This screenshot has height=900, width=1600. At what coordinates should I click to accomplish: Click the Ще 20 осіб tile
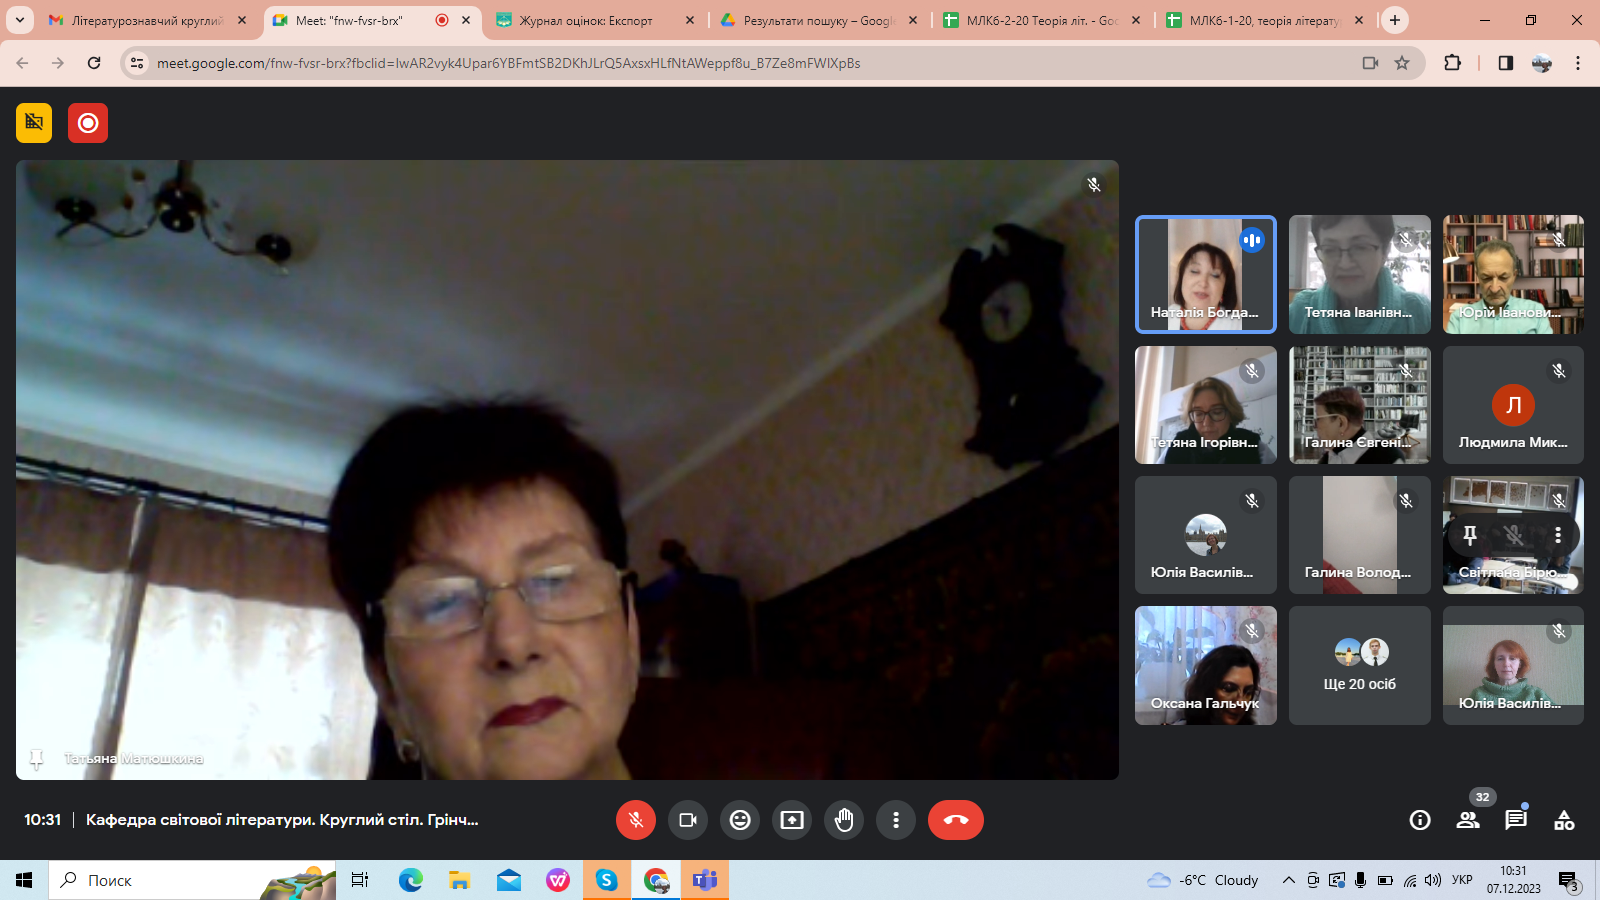[1359, 665]
